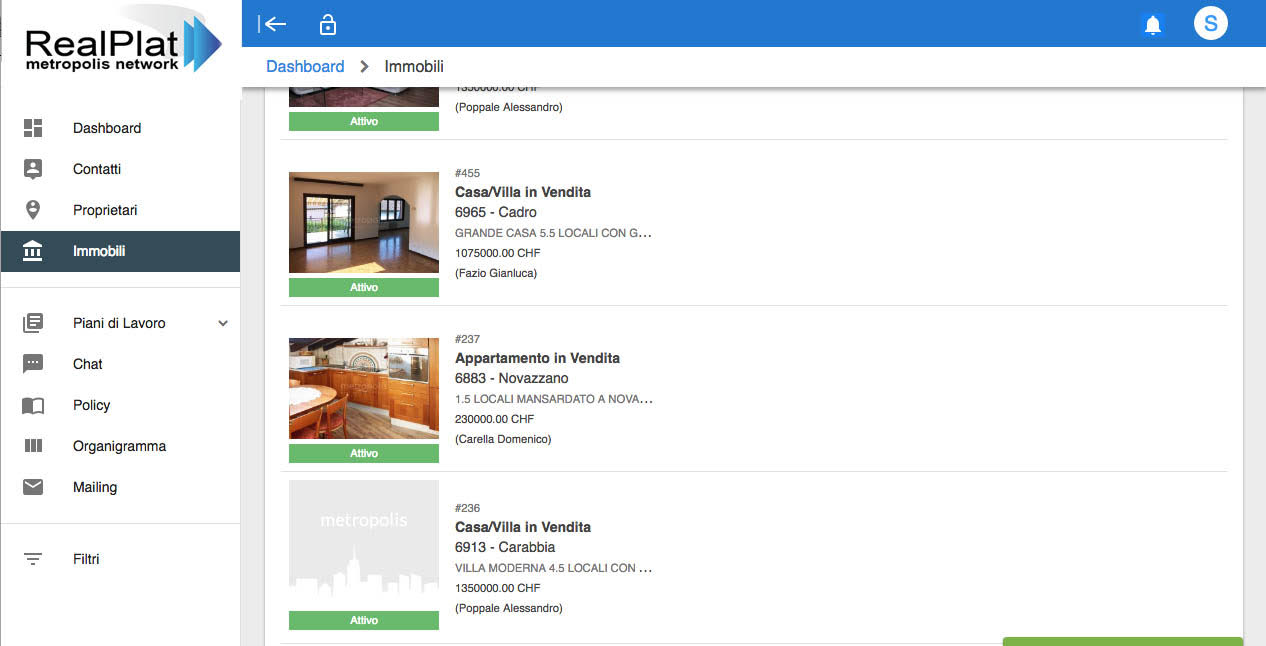Select Immobili in the sidebar menu
The width and height of the screenshot is (1266, 646).
pyautogui.click(x=99, y=251)
